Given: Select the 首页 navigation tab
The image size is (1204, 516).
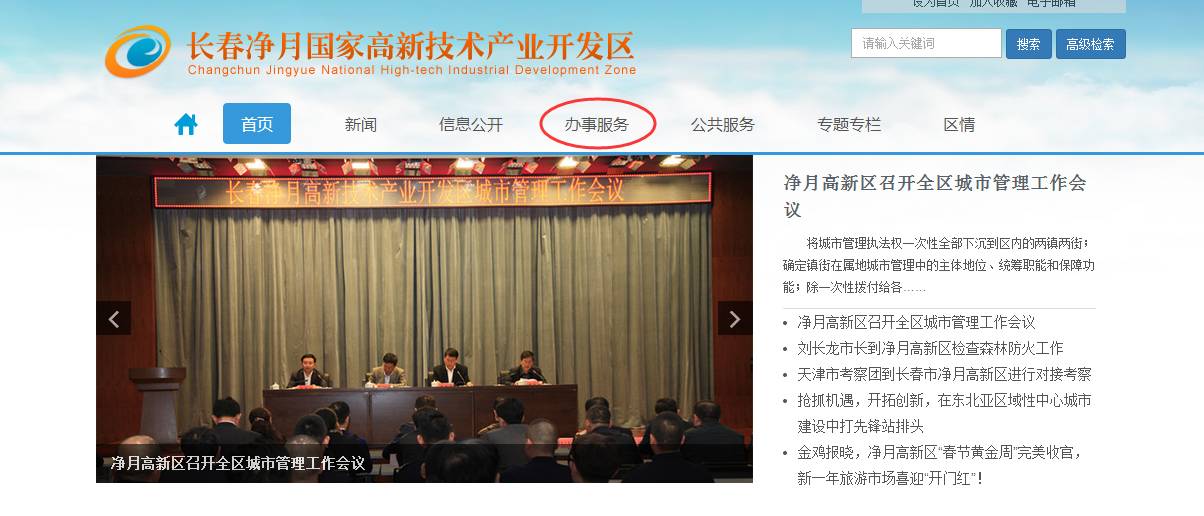Looking at the screenshot, I should click(x=257, y=124).
